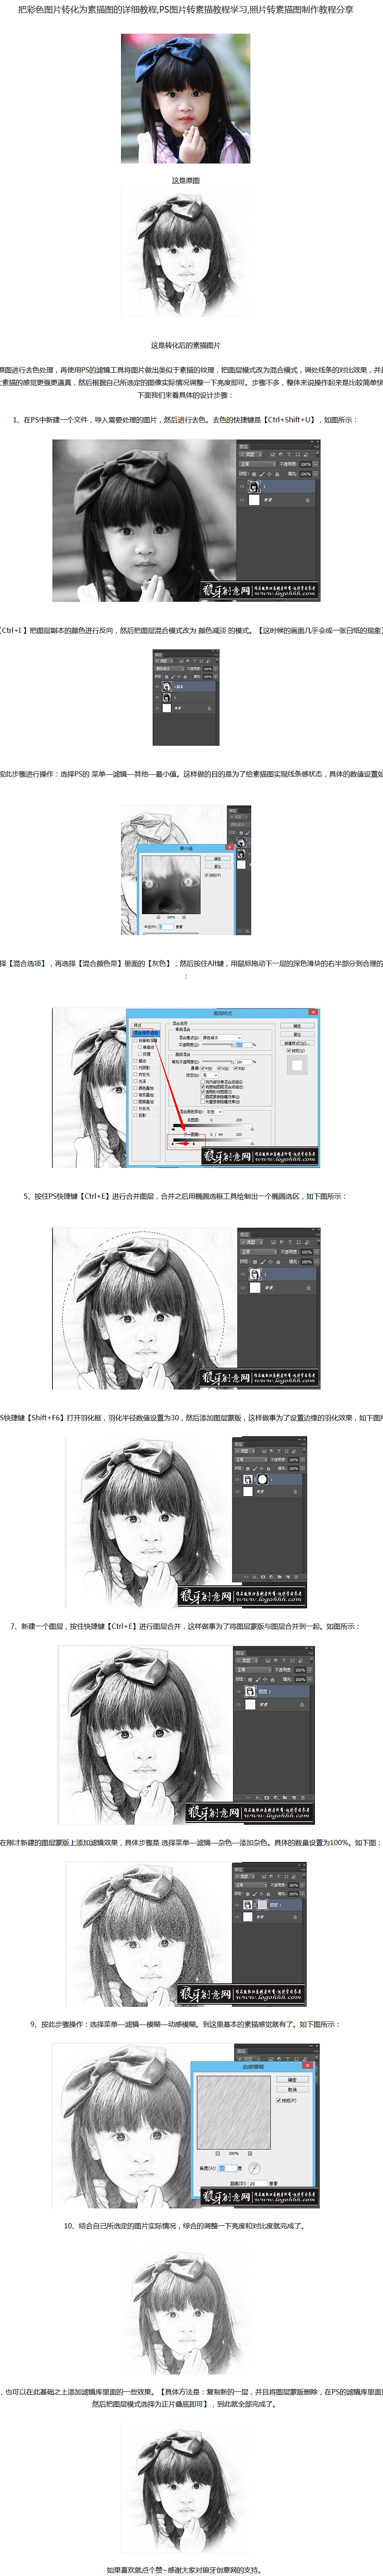The height and width of the screenshot is (2576, 383).
Task: Click 新建样式 button in Layer Style dialog
Action: 297,1043
